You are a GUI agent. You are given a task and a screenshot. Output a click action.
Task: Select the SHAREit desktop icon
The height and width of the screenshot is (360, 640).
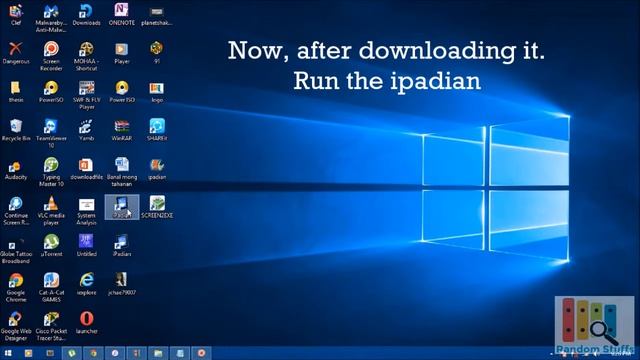[157, 130]
